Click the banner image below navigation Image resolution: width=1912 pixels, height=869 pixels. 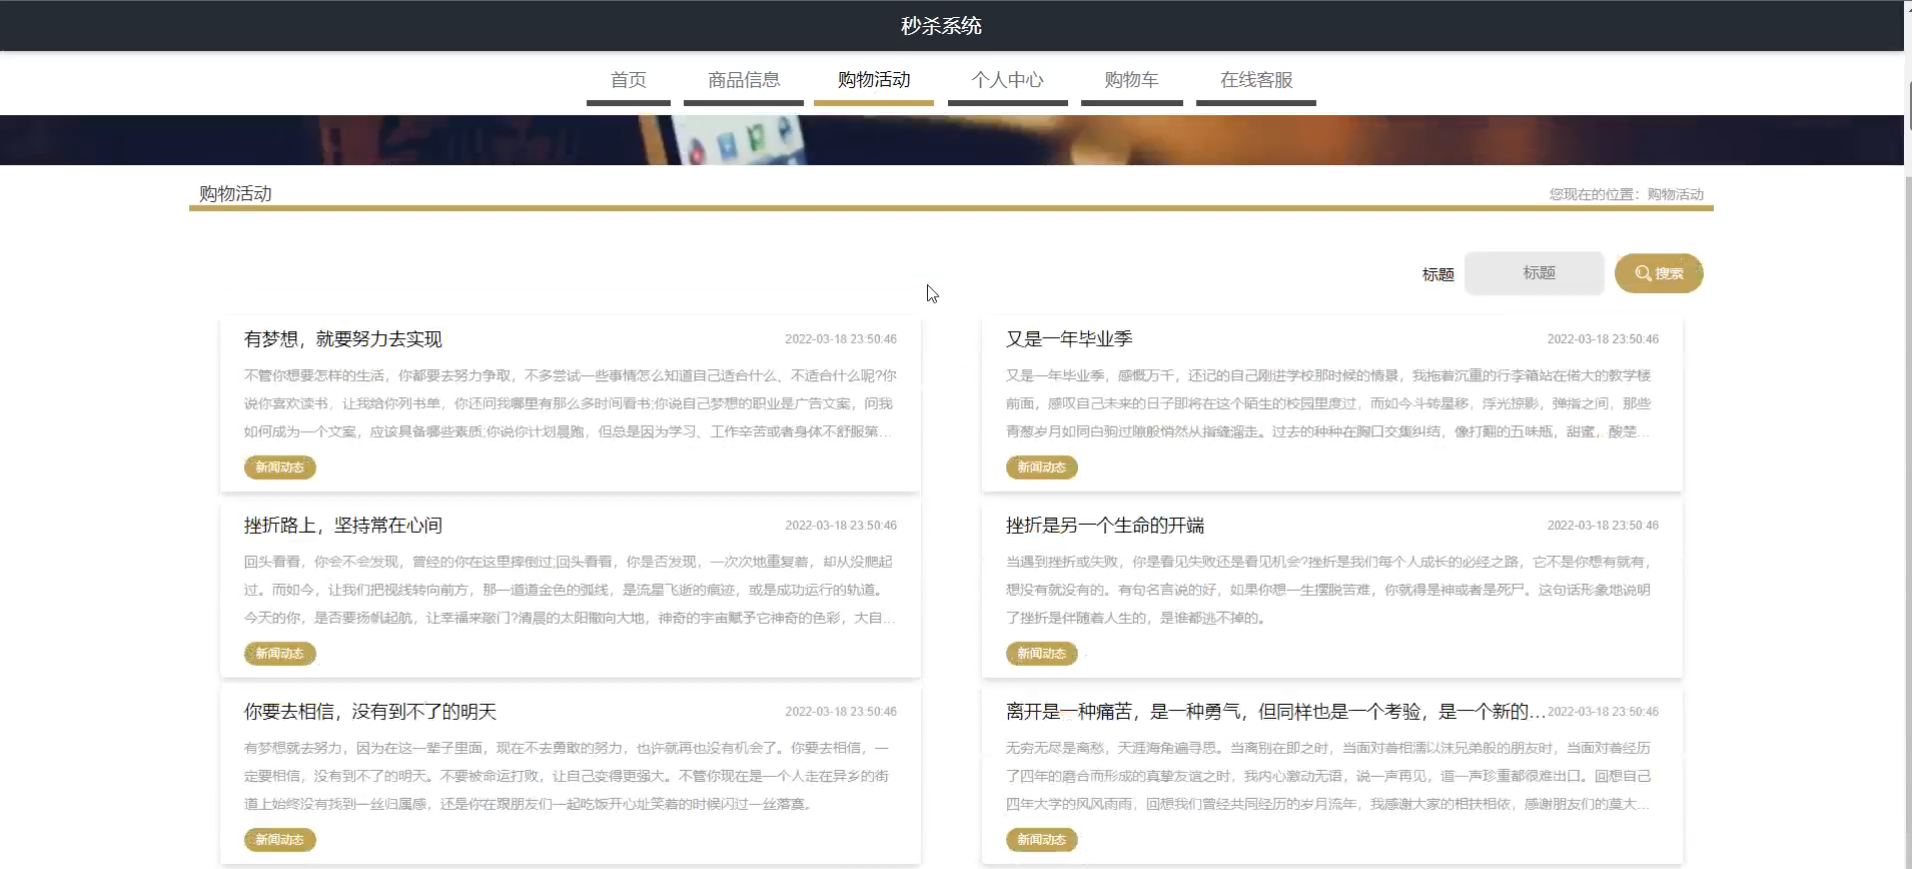click(951, 140)
